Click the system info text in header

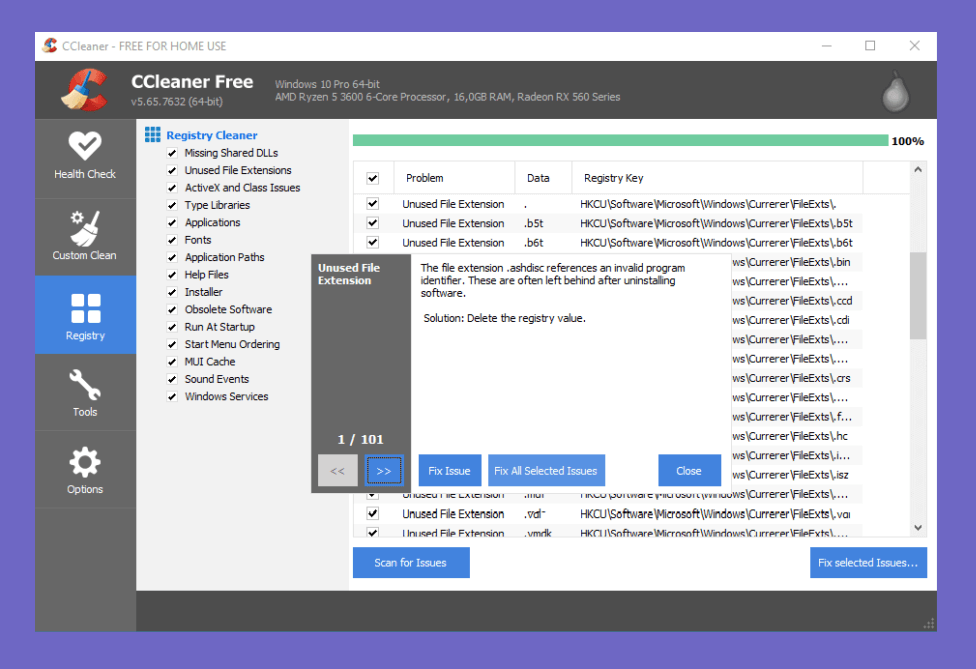click(x=448, y=91)
